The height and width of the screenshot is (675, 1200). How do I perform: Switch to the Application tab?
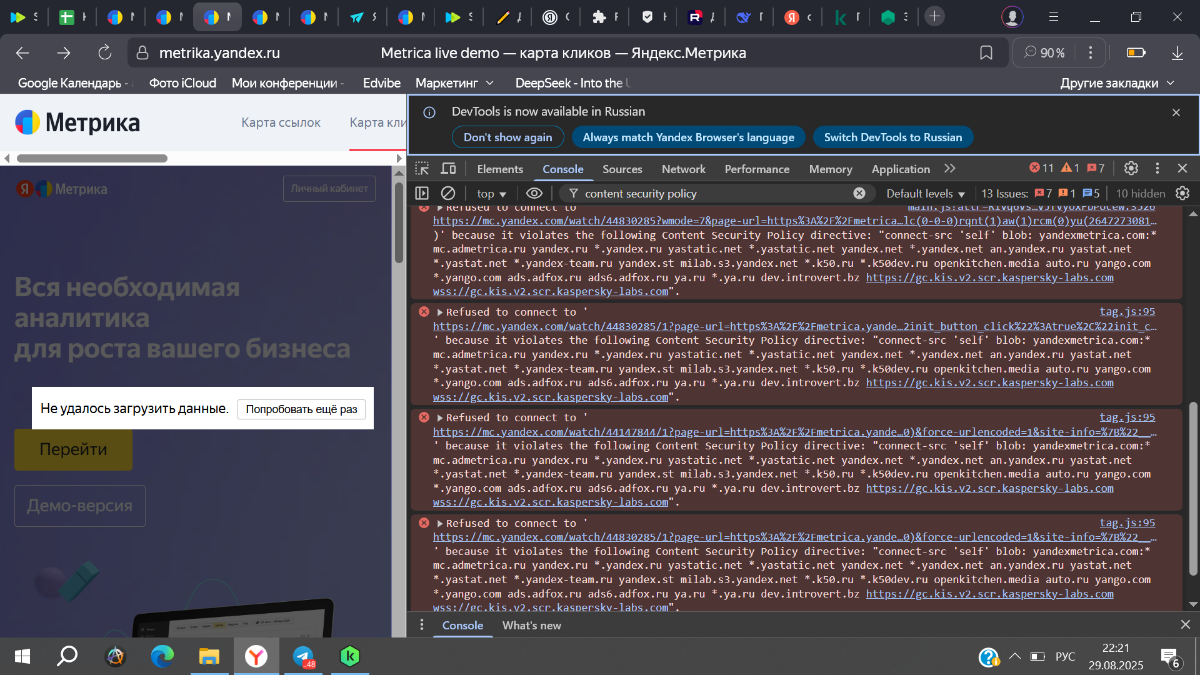point(900,169)
